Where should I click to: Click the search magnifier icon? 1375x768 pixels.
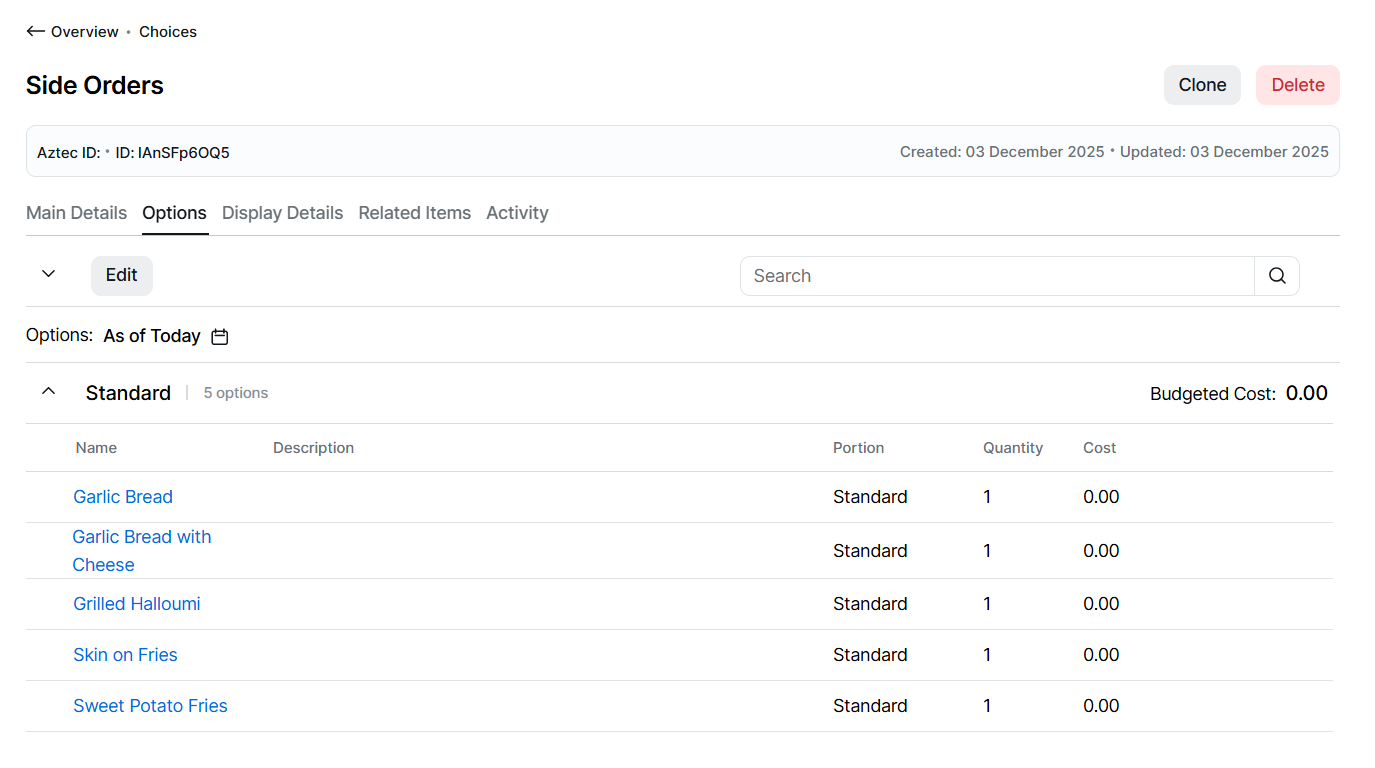(x=1276, y=276)
